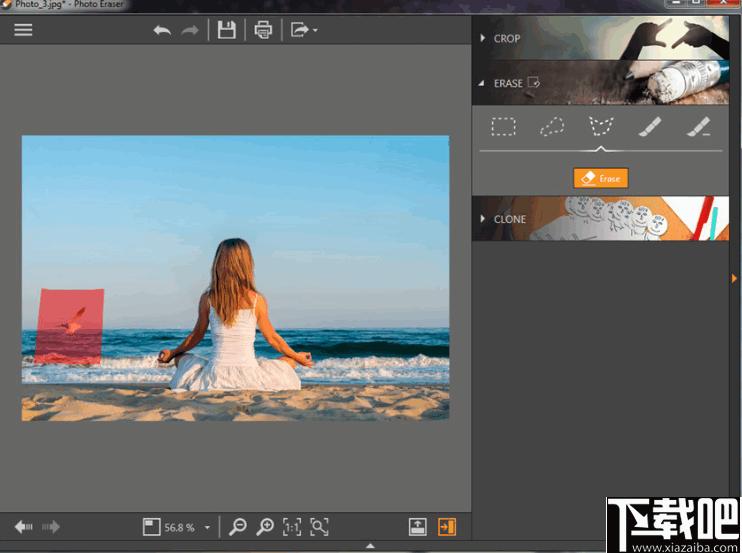Zoom in with the plus magnifier
The width and height of the screenshot is (742, 553).
pos(265,527)
